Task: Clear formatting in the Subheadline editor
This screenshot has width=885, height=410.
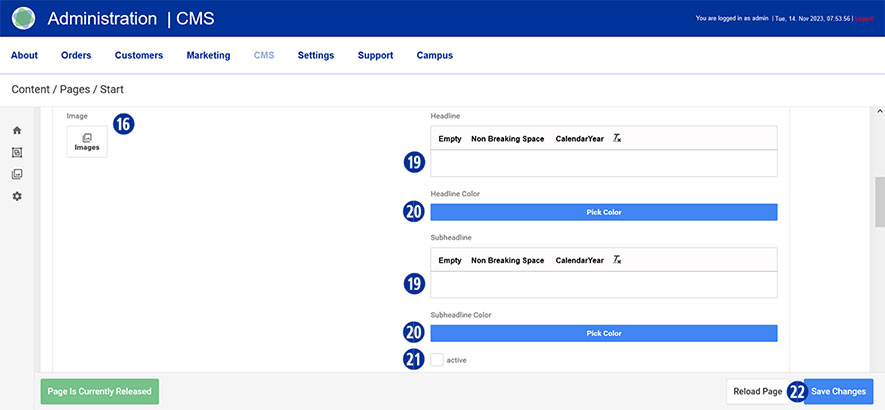Action: pos(617,260)
